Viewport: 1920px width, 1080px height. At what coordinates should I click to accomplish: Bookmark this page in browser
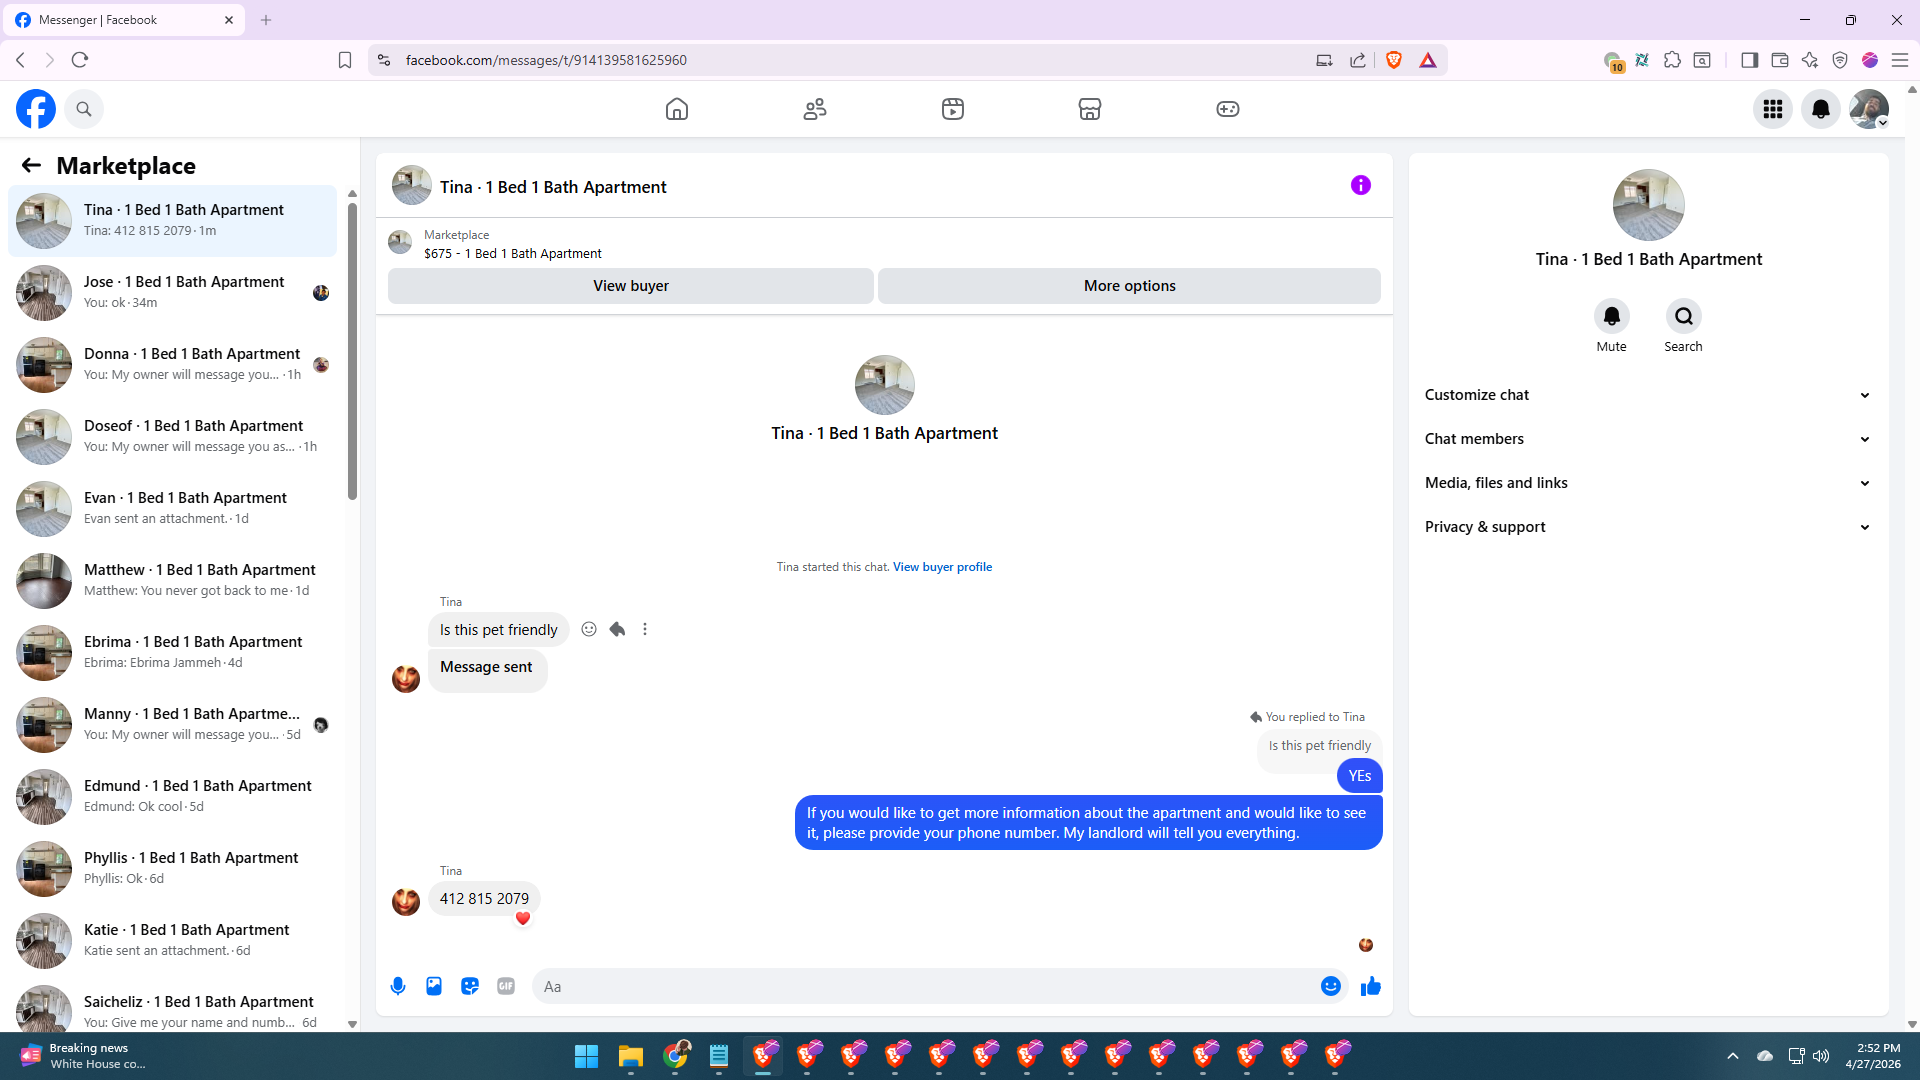pyautogui.click(x=345, y=60)
